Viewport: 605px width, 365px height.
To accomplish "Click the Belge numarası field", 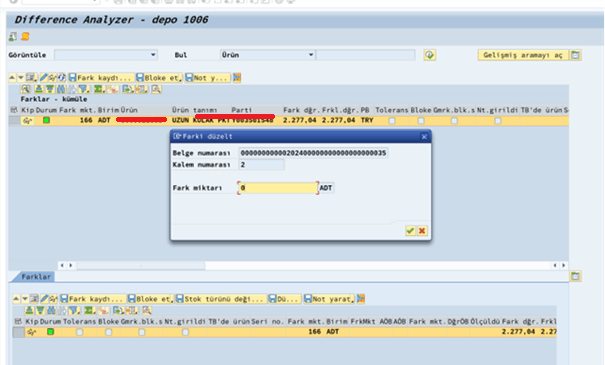I will pos(313,153).
